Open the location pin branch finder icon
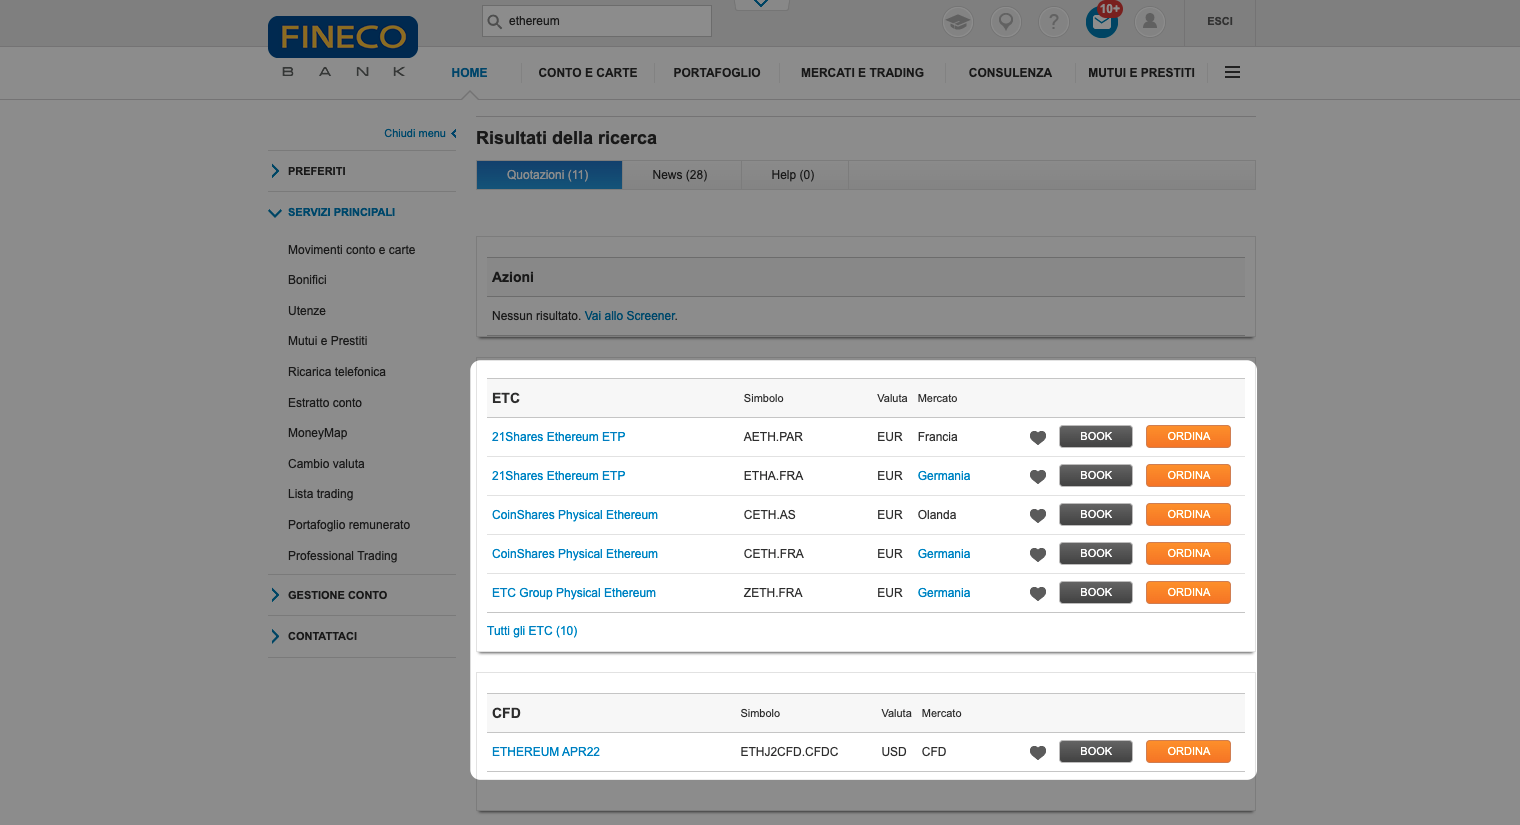Image resolution: width=1520 pixels, height=825 pixels. click(x=1006, y=21)
